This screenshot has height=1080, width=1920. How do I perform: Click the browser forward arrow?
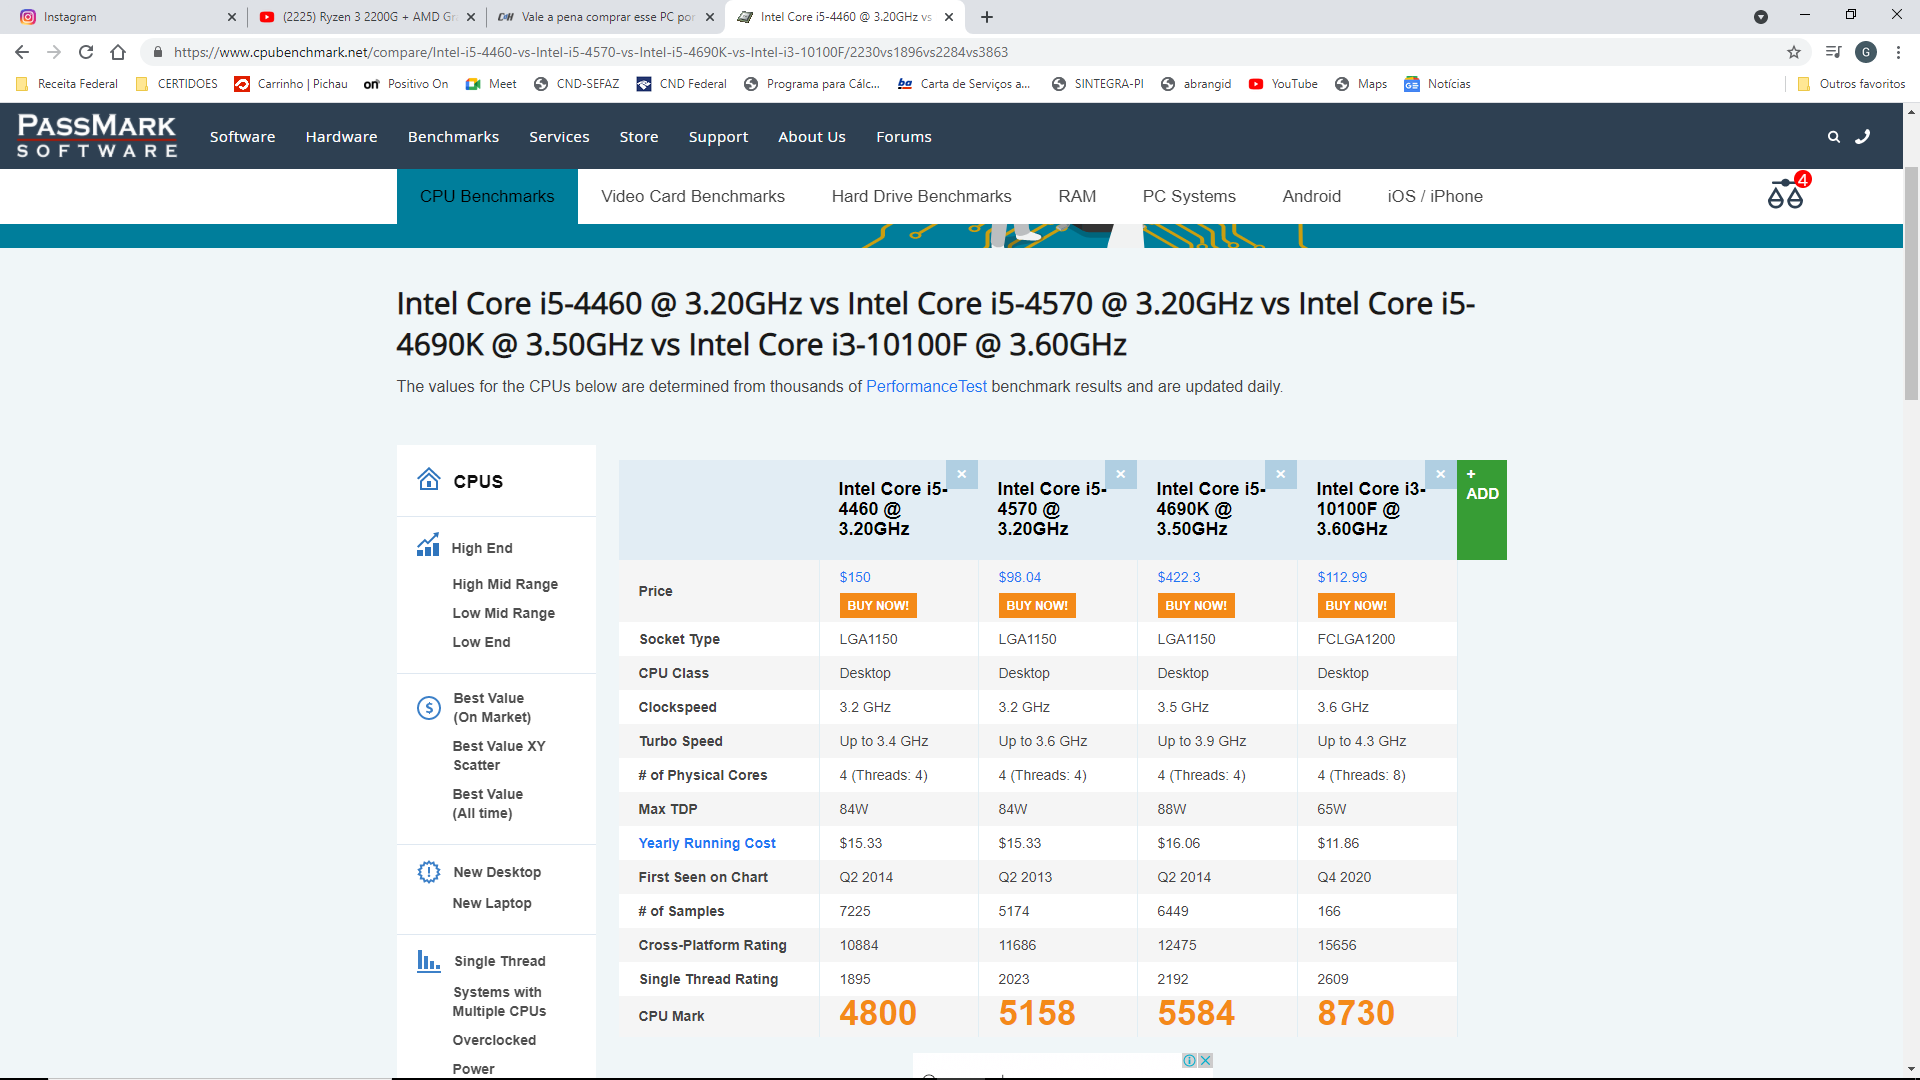click(54, 52)
